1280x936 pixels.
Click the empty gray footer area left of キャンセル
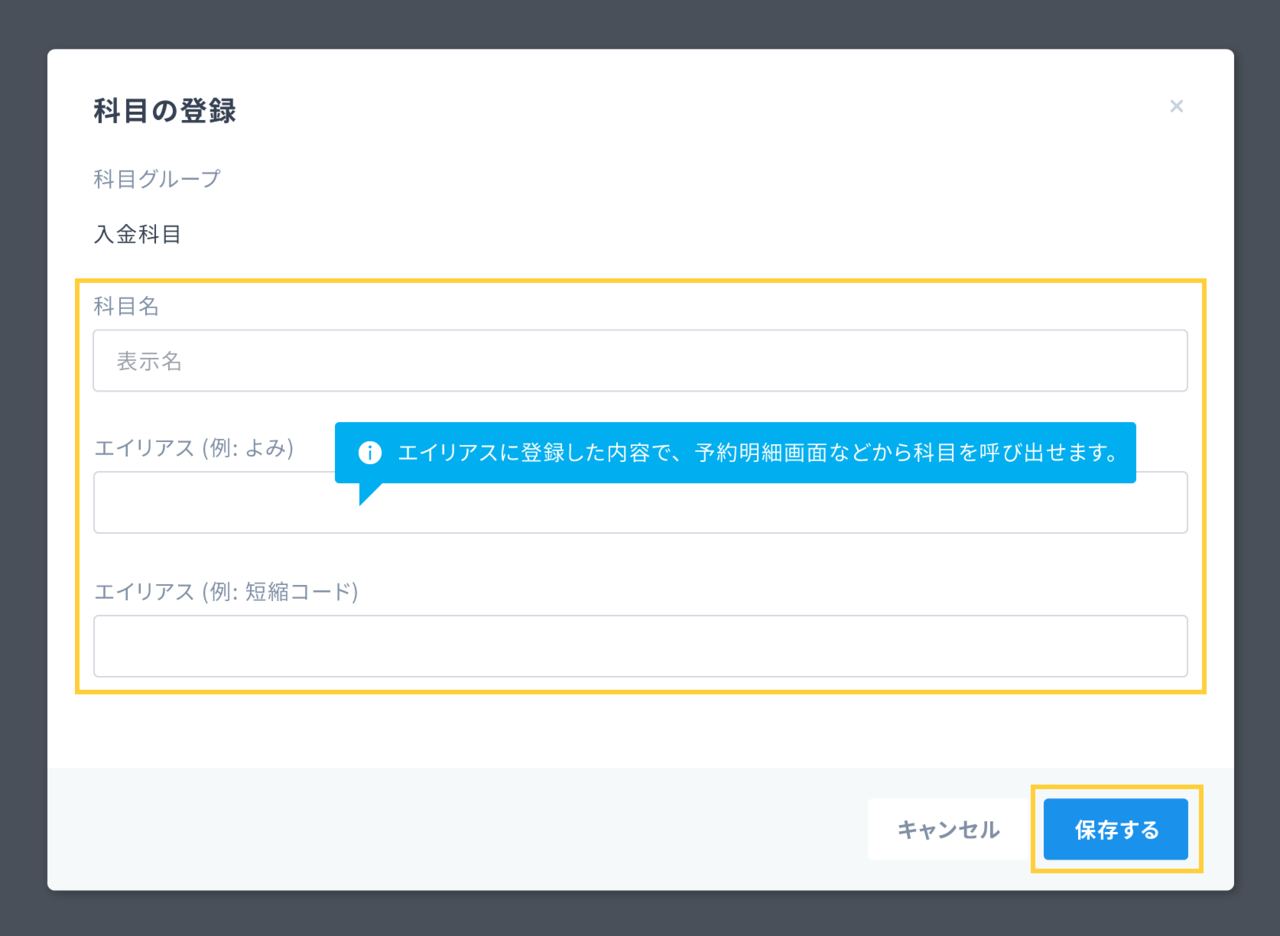click(x=450, y=829)
